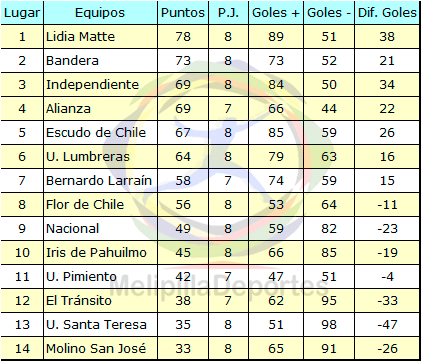Viewport: 421px width, 361px height.
Task: Select the Goles + column header
Action: (276, 13)
